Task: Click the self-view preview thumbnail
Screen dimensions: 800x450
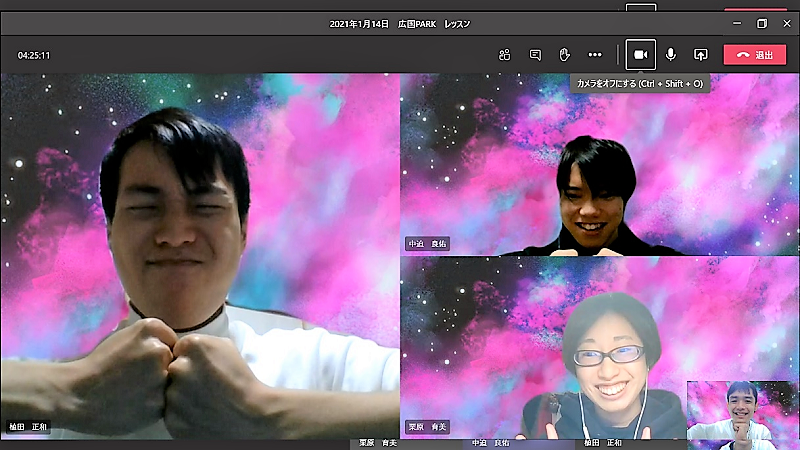Action: point(742,410)
